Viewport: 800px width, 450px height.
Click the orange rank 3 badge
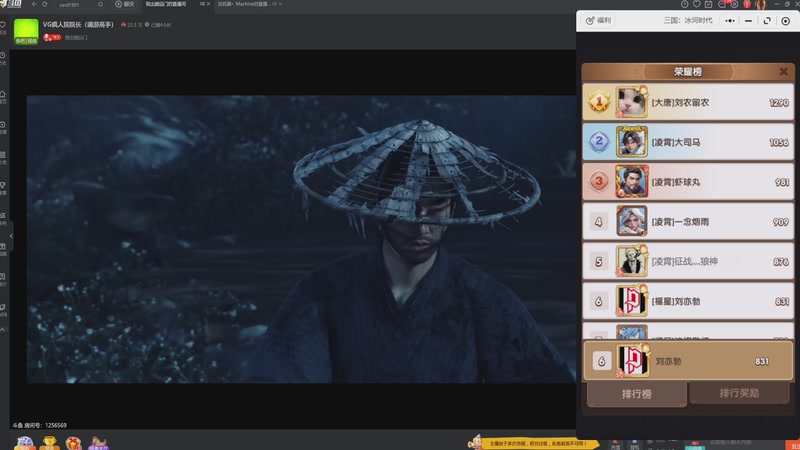coord(599,181)
